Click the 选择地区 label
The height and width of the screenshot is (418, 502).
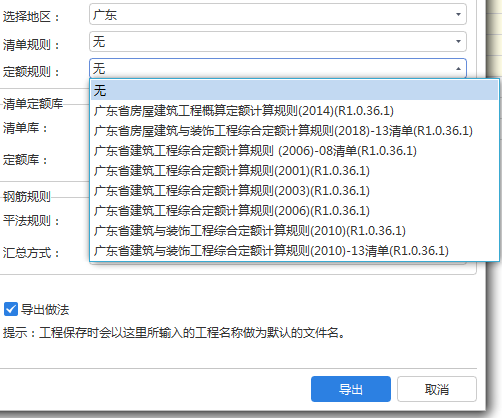click(31, 16)
